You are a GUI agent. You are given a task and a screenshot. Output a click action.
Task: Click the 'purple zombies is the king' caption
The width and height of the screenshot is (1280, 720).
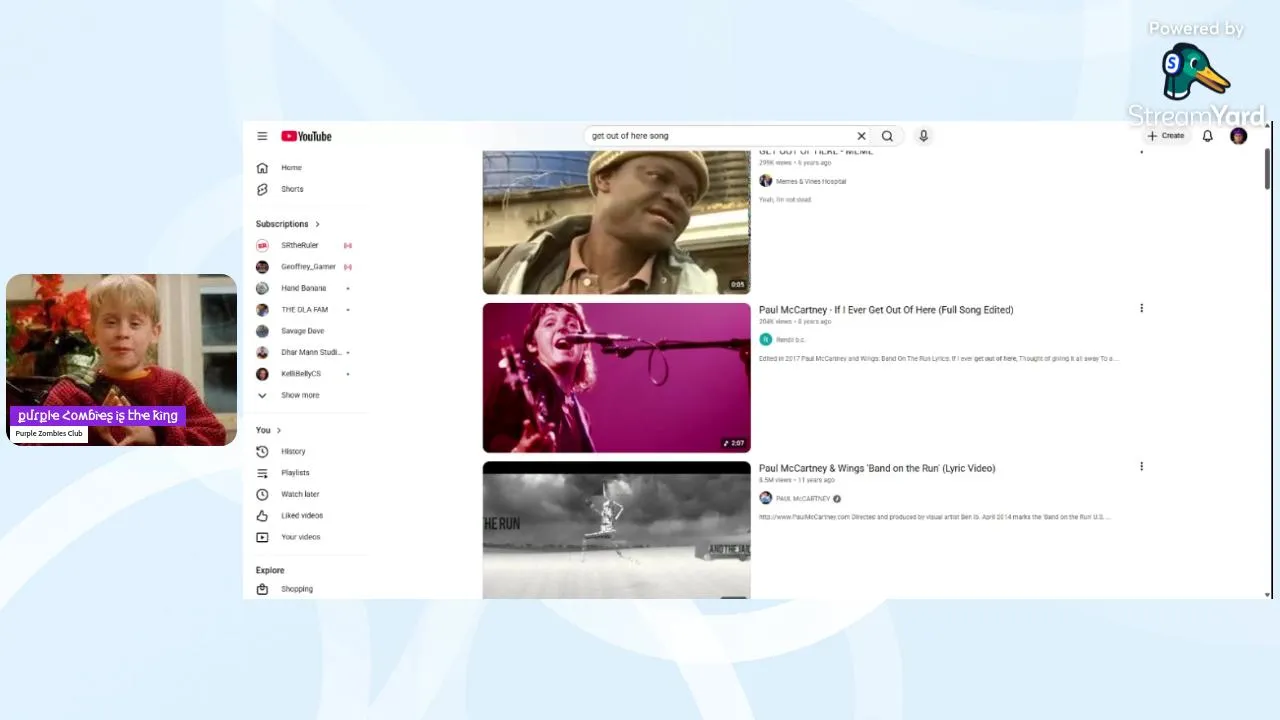[x=97, y=415]
